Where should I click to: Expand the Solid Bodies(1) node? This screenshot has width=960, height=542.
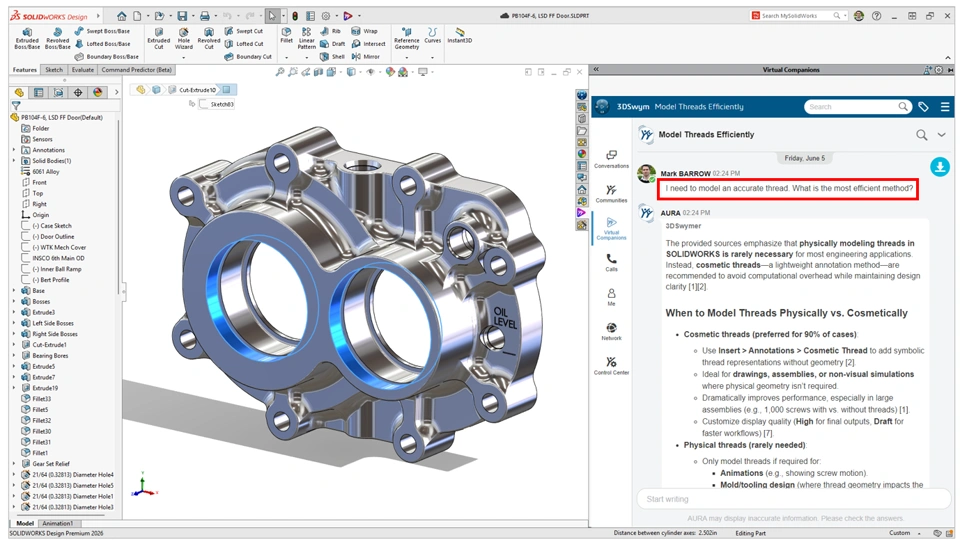tap(14, 160)
